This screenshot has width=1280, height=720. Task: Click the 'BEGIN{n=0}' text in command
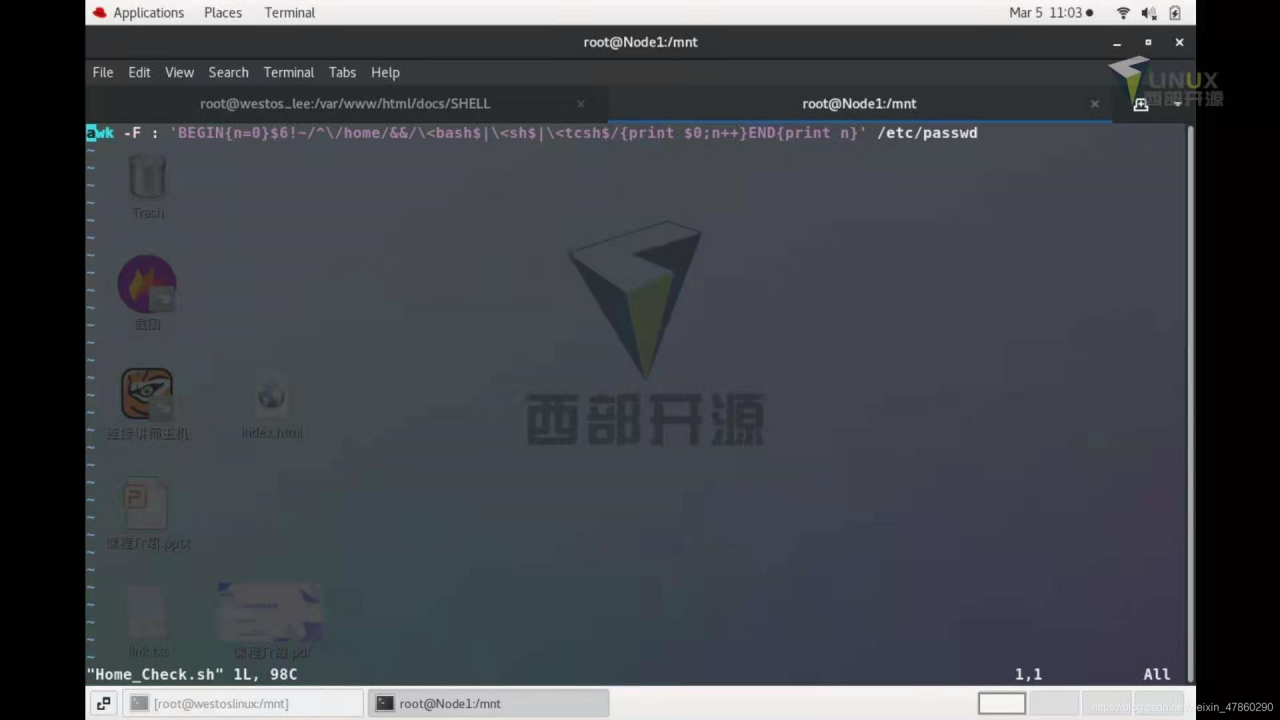click(x=224, y=133)
